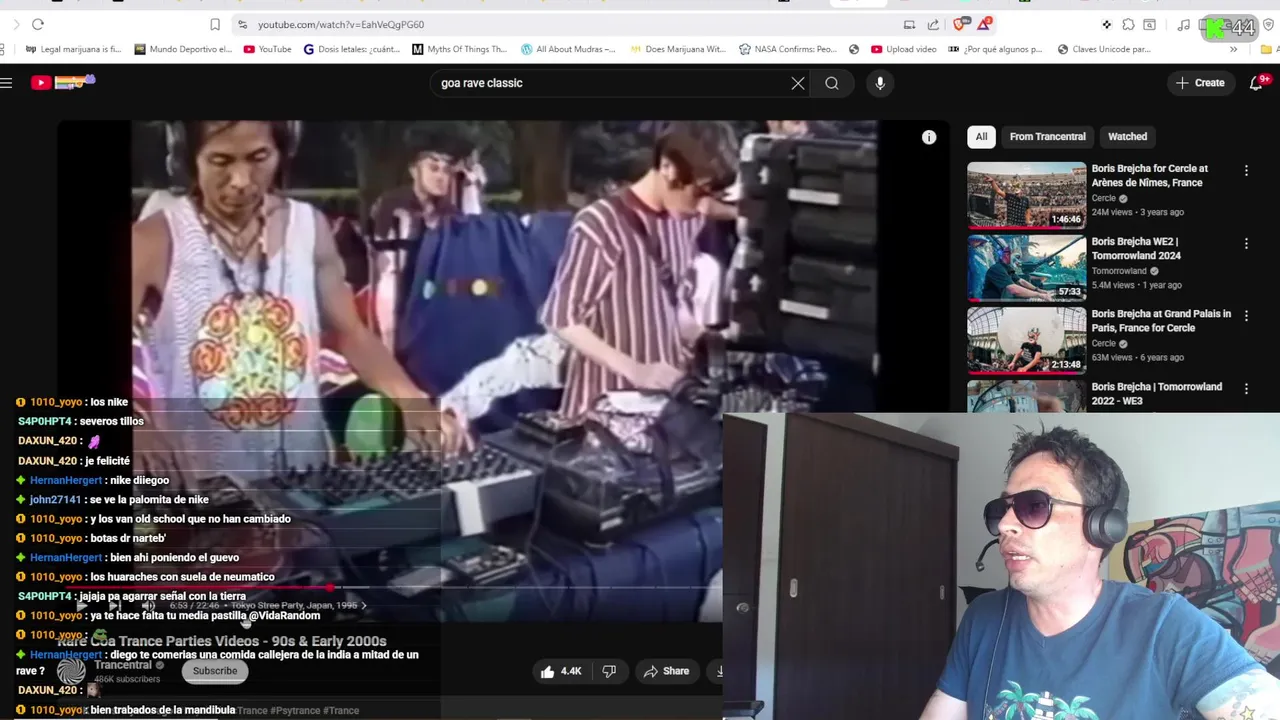1280x720 pixels.
Task: Open Boris Brejcha Grand Palais Paris thumbnail
Action: point(1026,339)
